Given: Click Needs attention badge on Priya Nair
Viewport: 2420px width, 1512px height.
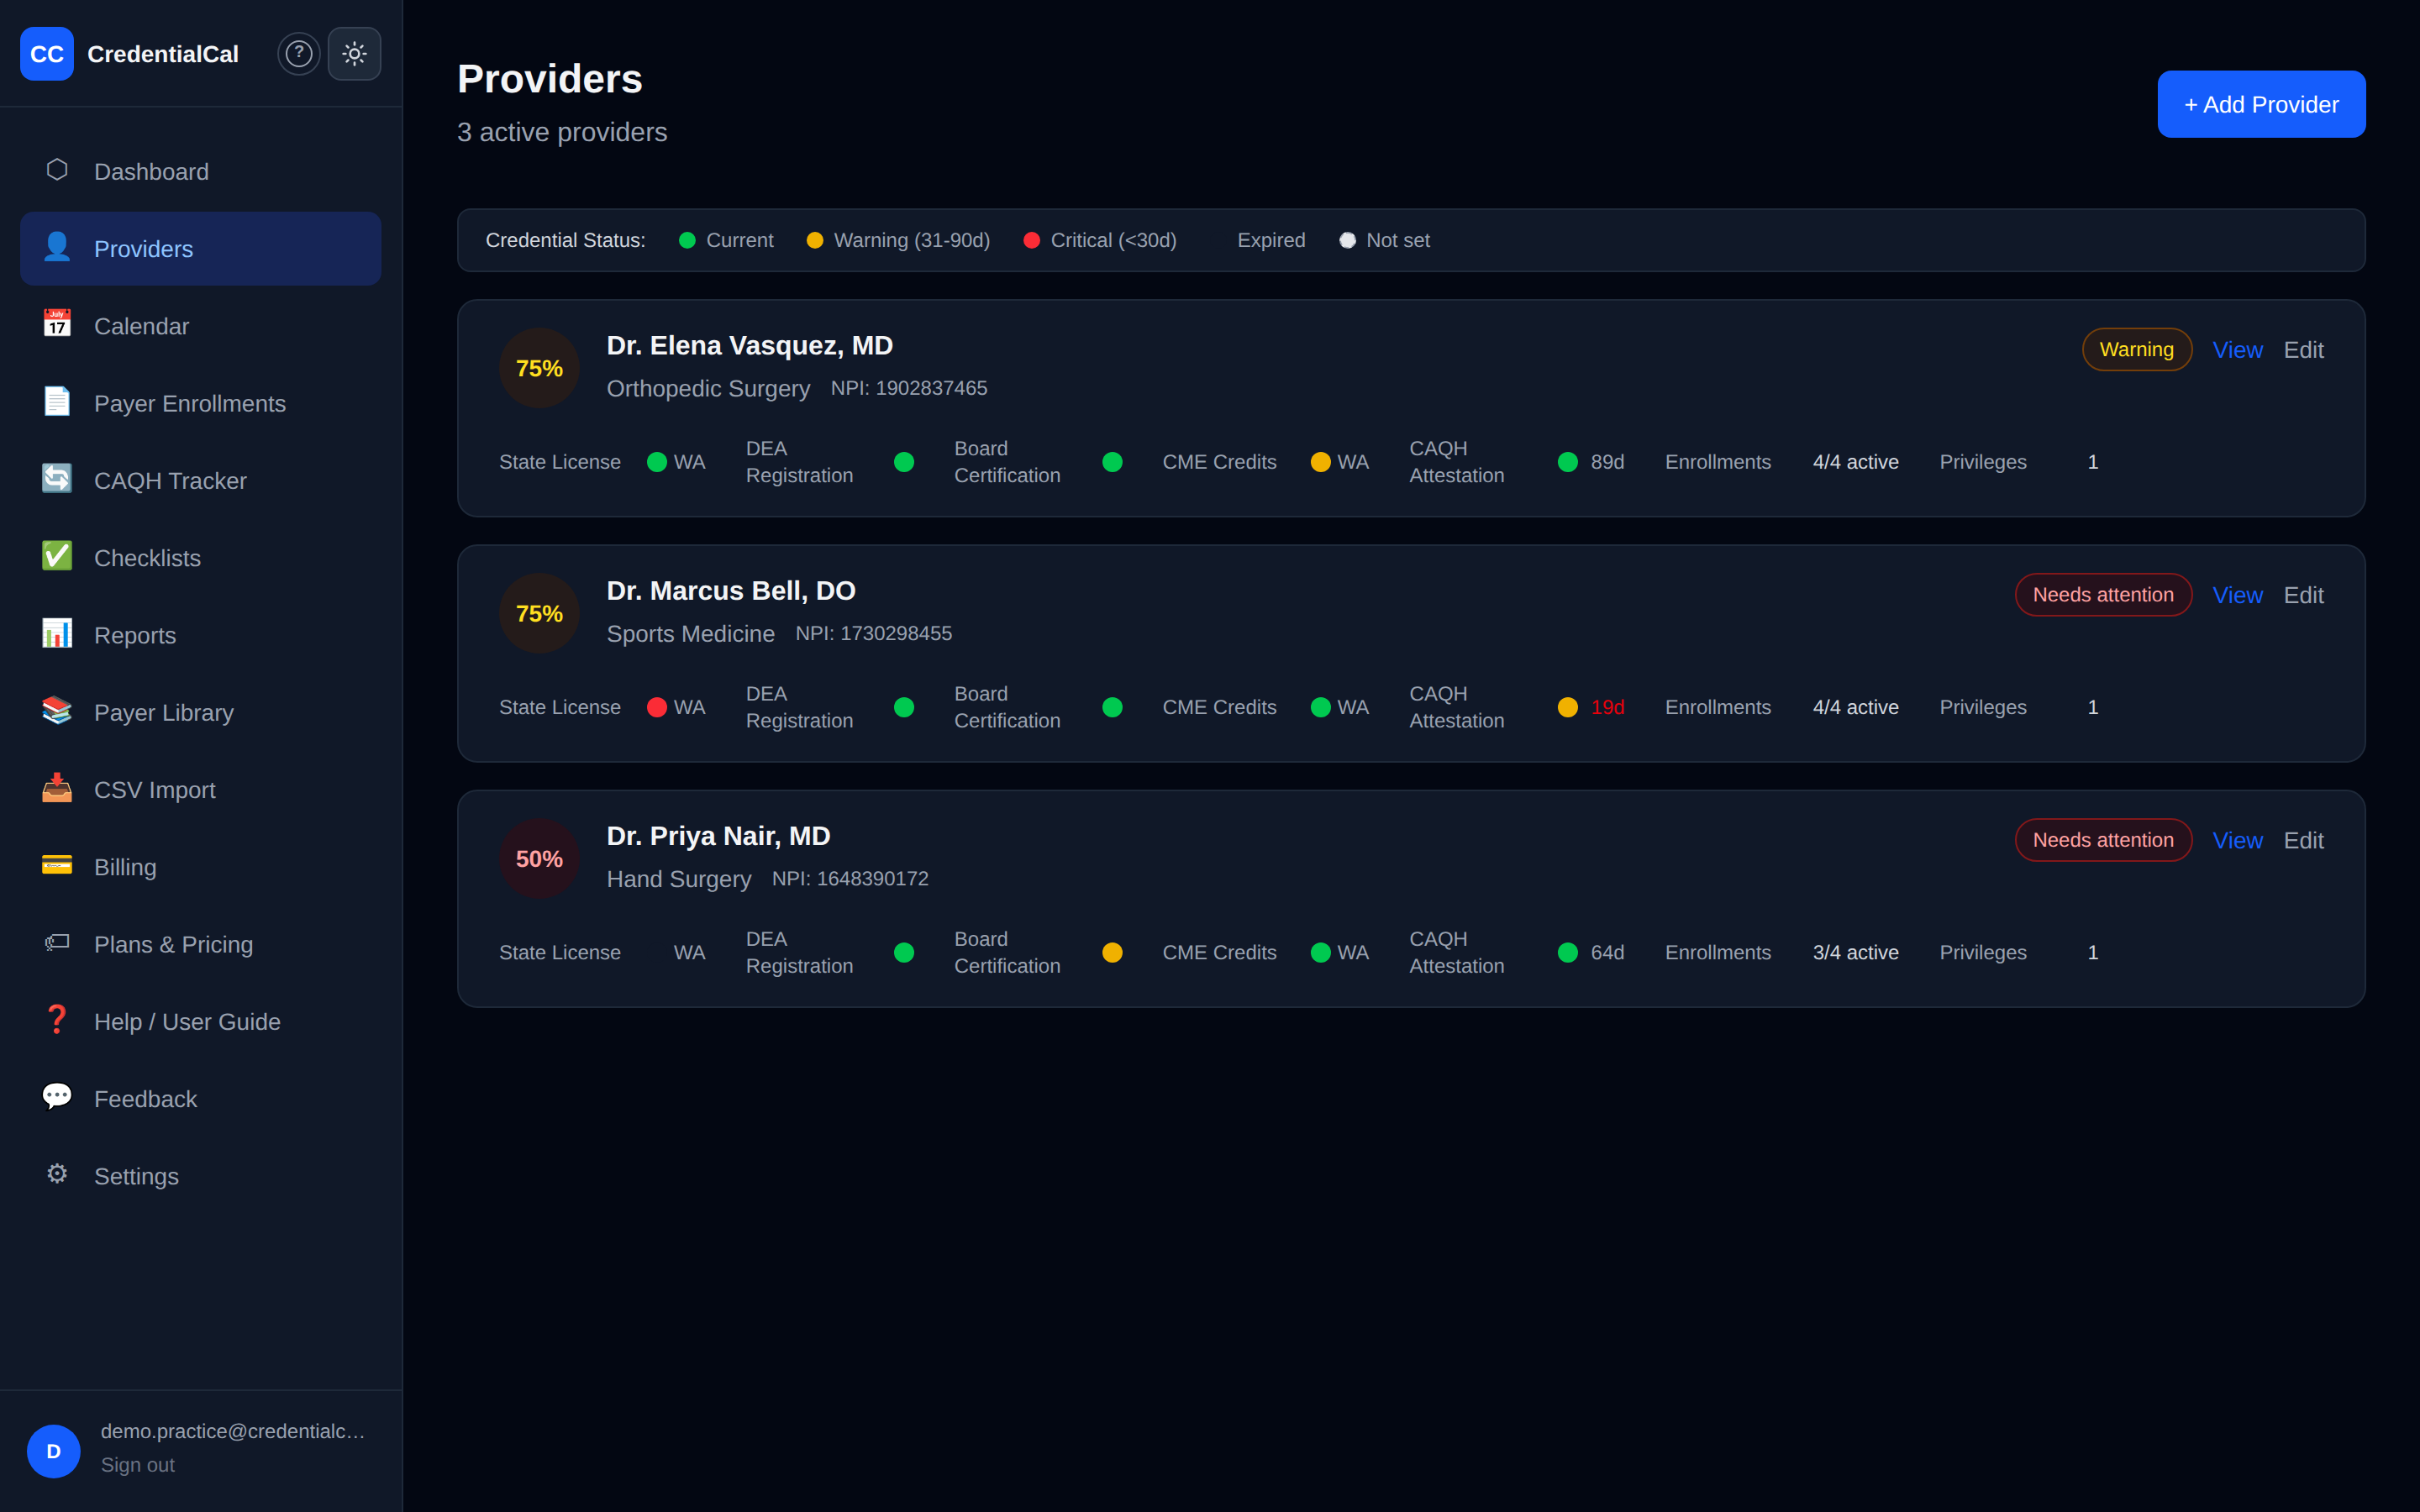Looking at the screenshot, I should point(2103,840).
